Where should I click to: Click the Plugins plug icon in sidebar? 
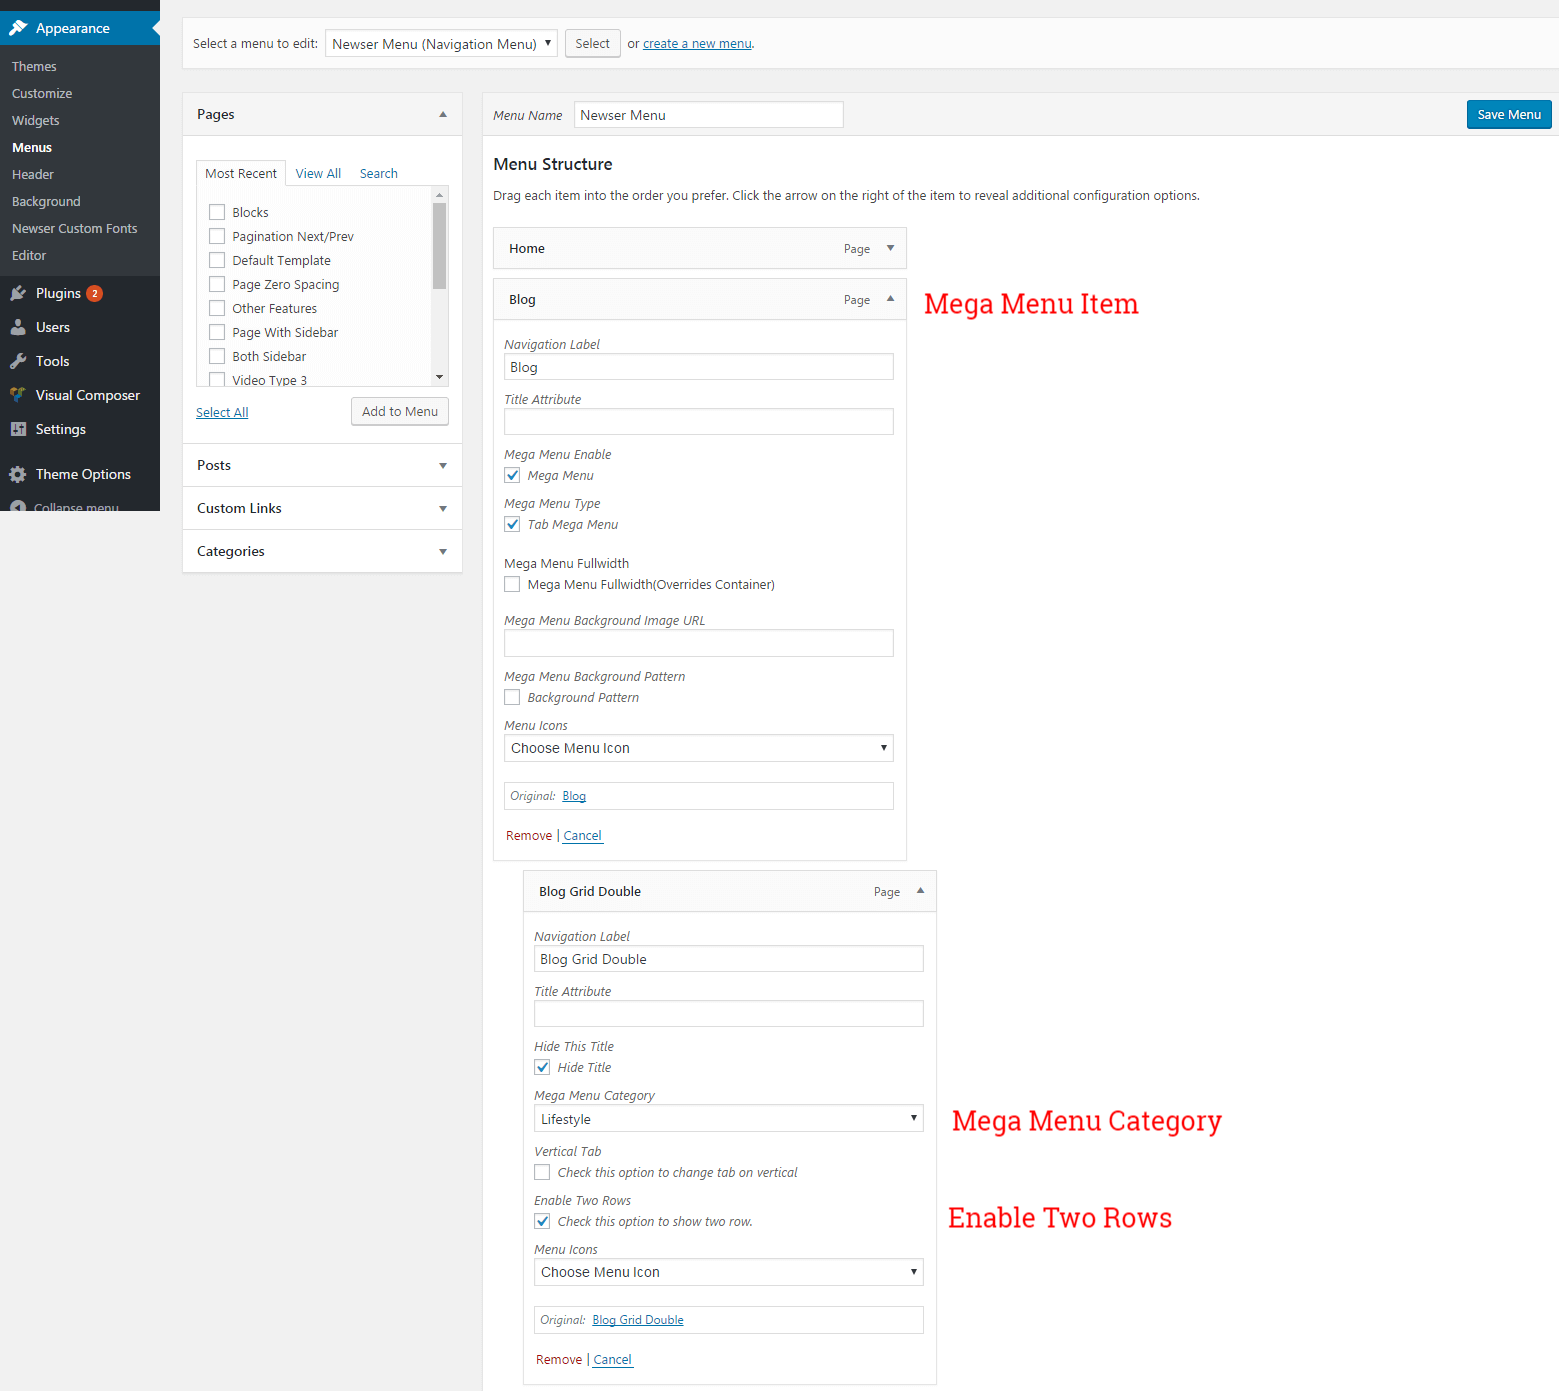[18, 293]
